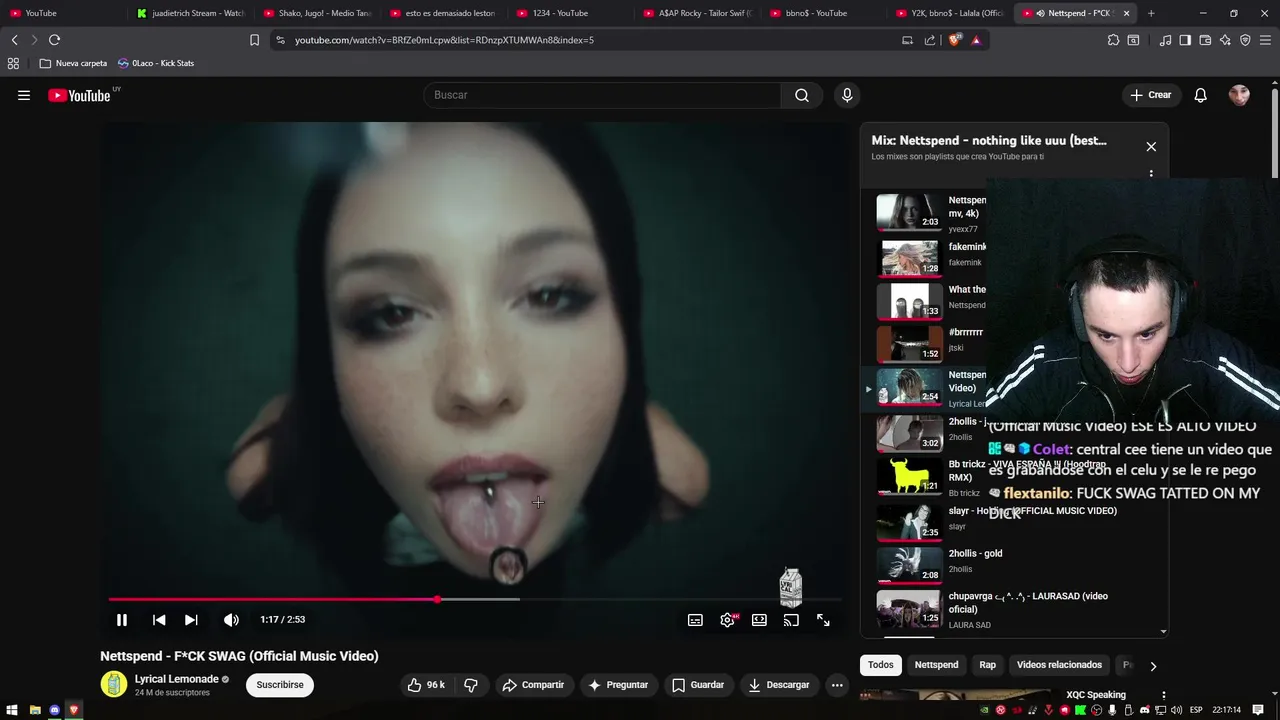Play the fakemink playlist video thumbnail
1280x720 pixels.
coord(908,257)
